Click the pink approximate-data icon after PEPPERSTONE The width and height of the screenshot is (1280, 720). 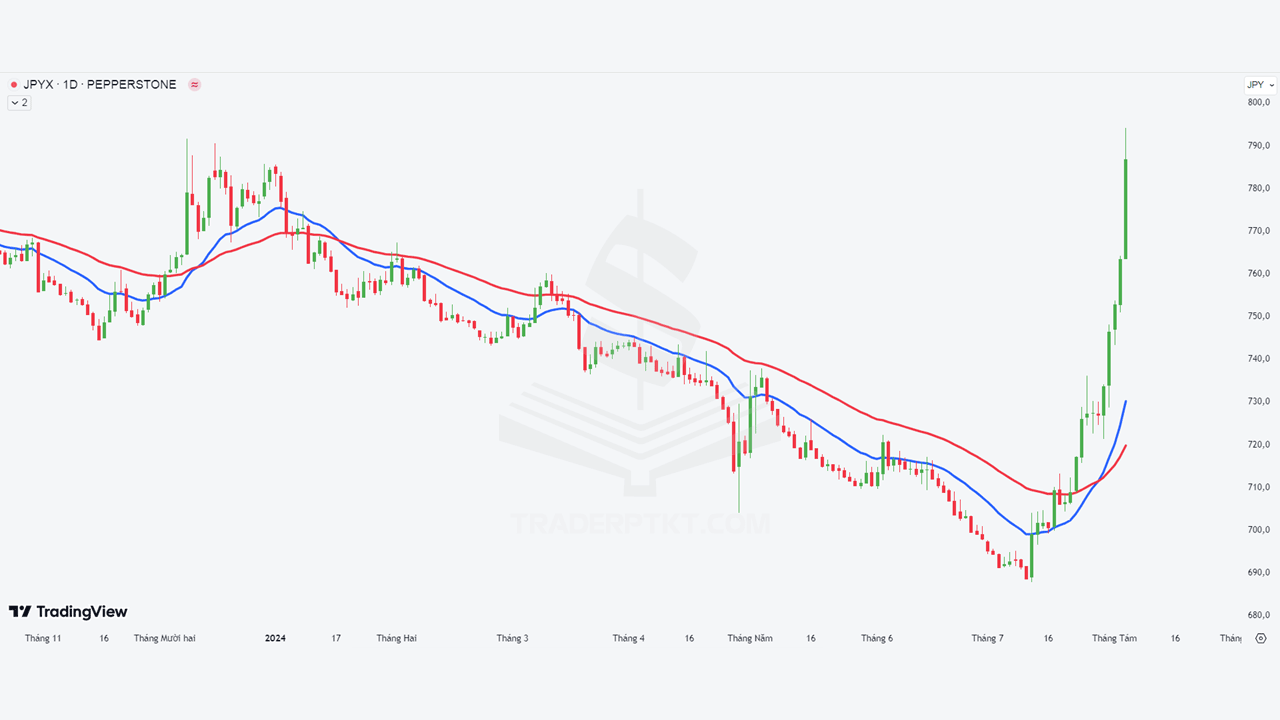(194, 85)
